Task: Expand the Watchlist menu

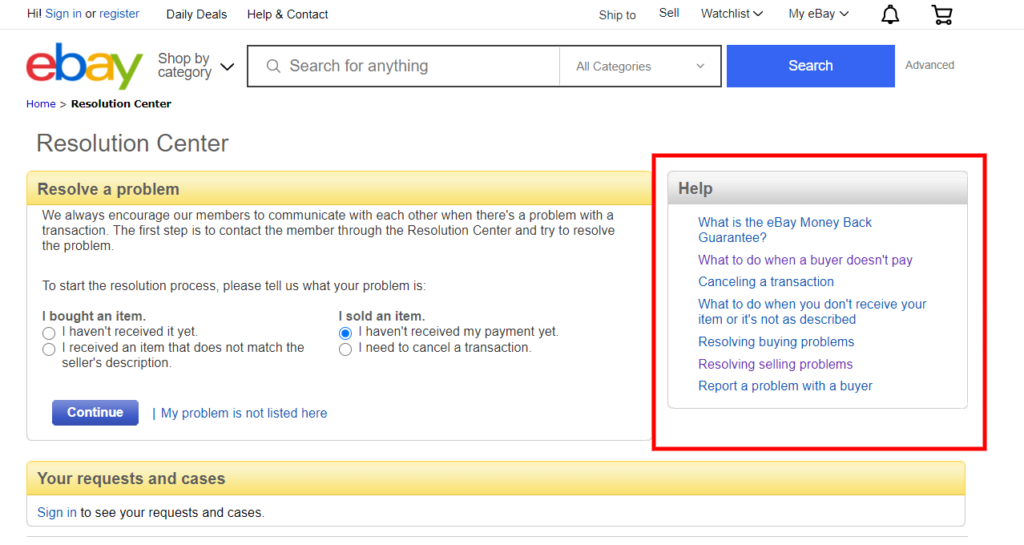Action: click(x=731, y=14)
